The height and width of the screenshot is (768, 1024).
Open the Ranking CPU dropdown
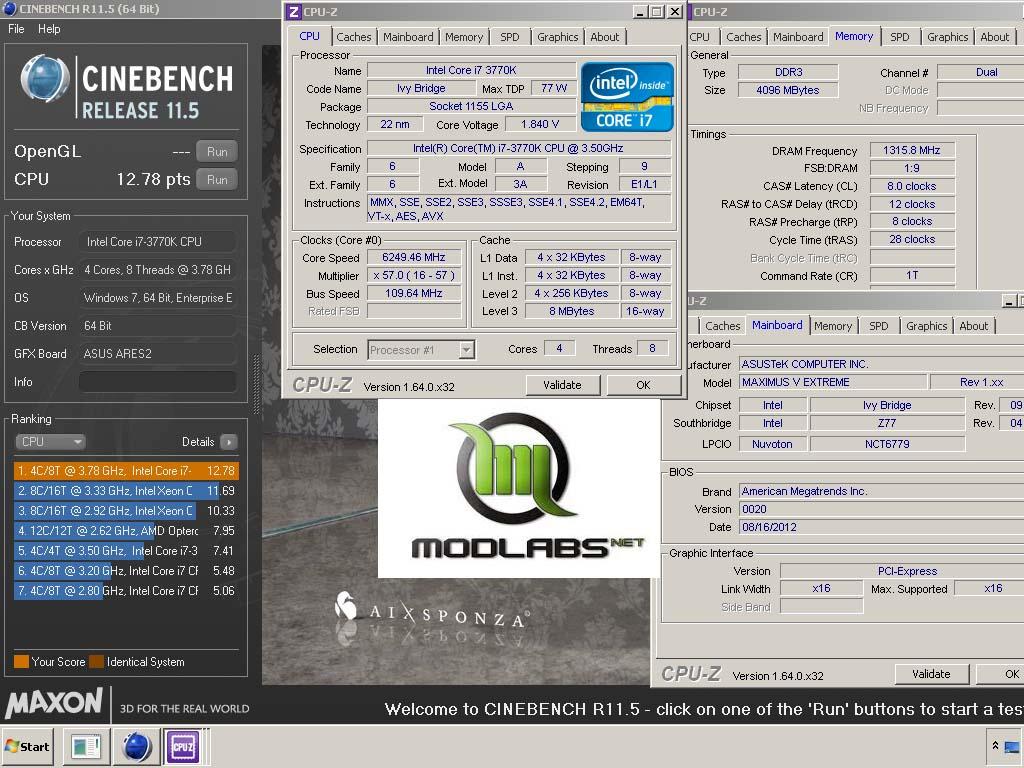click(50, 442)
